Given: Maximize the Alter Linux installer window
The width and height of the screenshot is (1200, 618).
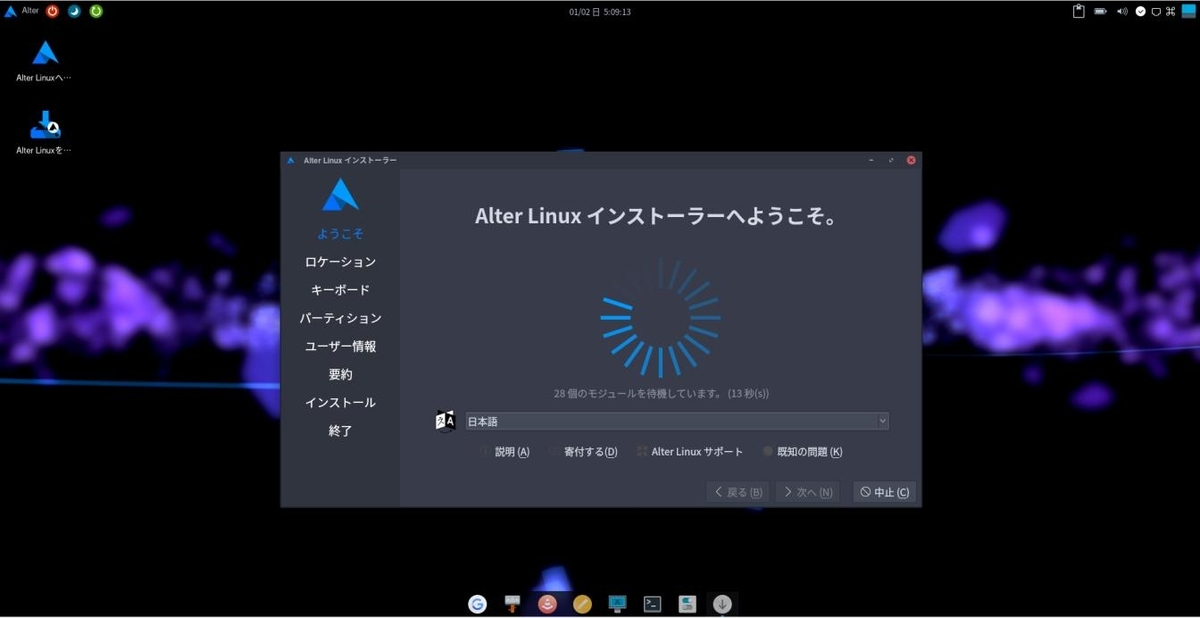Looking at the screenshot, I should [891, 160].
